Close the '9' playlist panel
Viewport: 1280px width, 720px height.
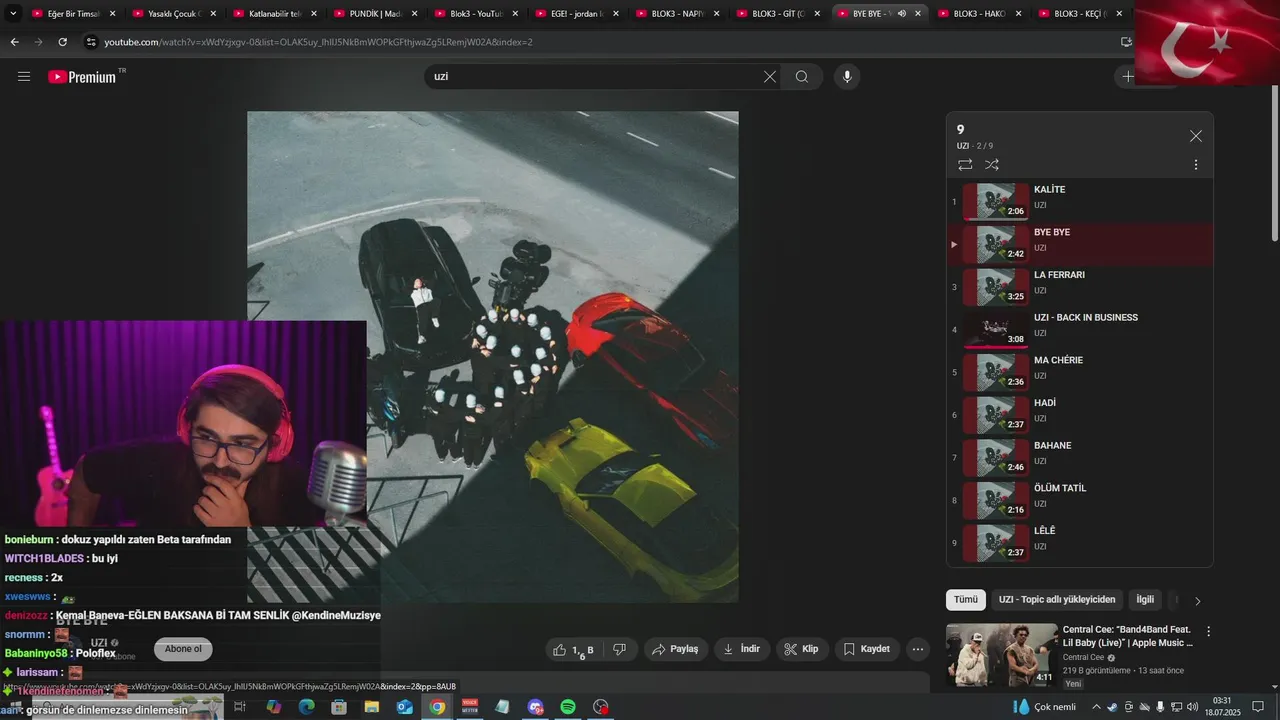pos(1196,136)
